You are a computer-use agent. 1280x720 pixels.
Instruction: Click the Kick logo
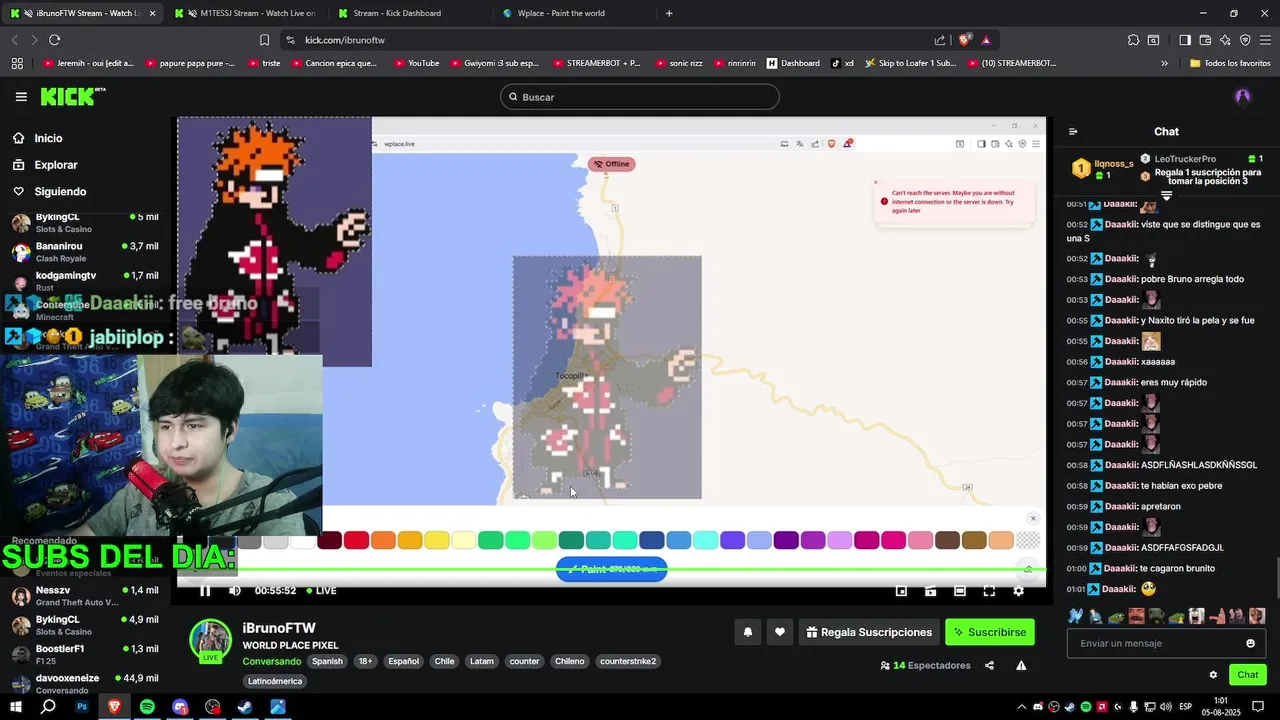(x=72, y=96)
